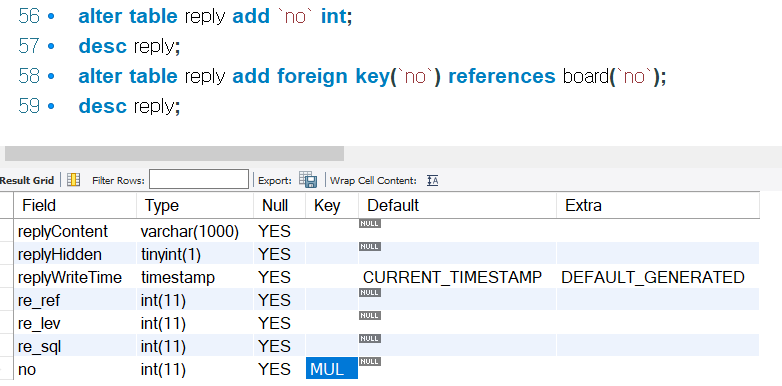Click the Result Grid view icon
This screenshot has width=782, height=386.
73,180
